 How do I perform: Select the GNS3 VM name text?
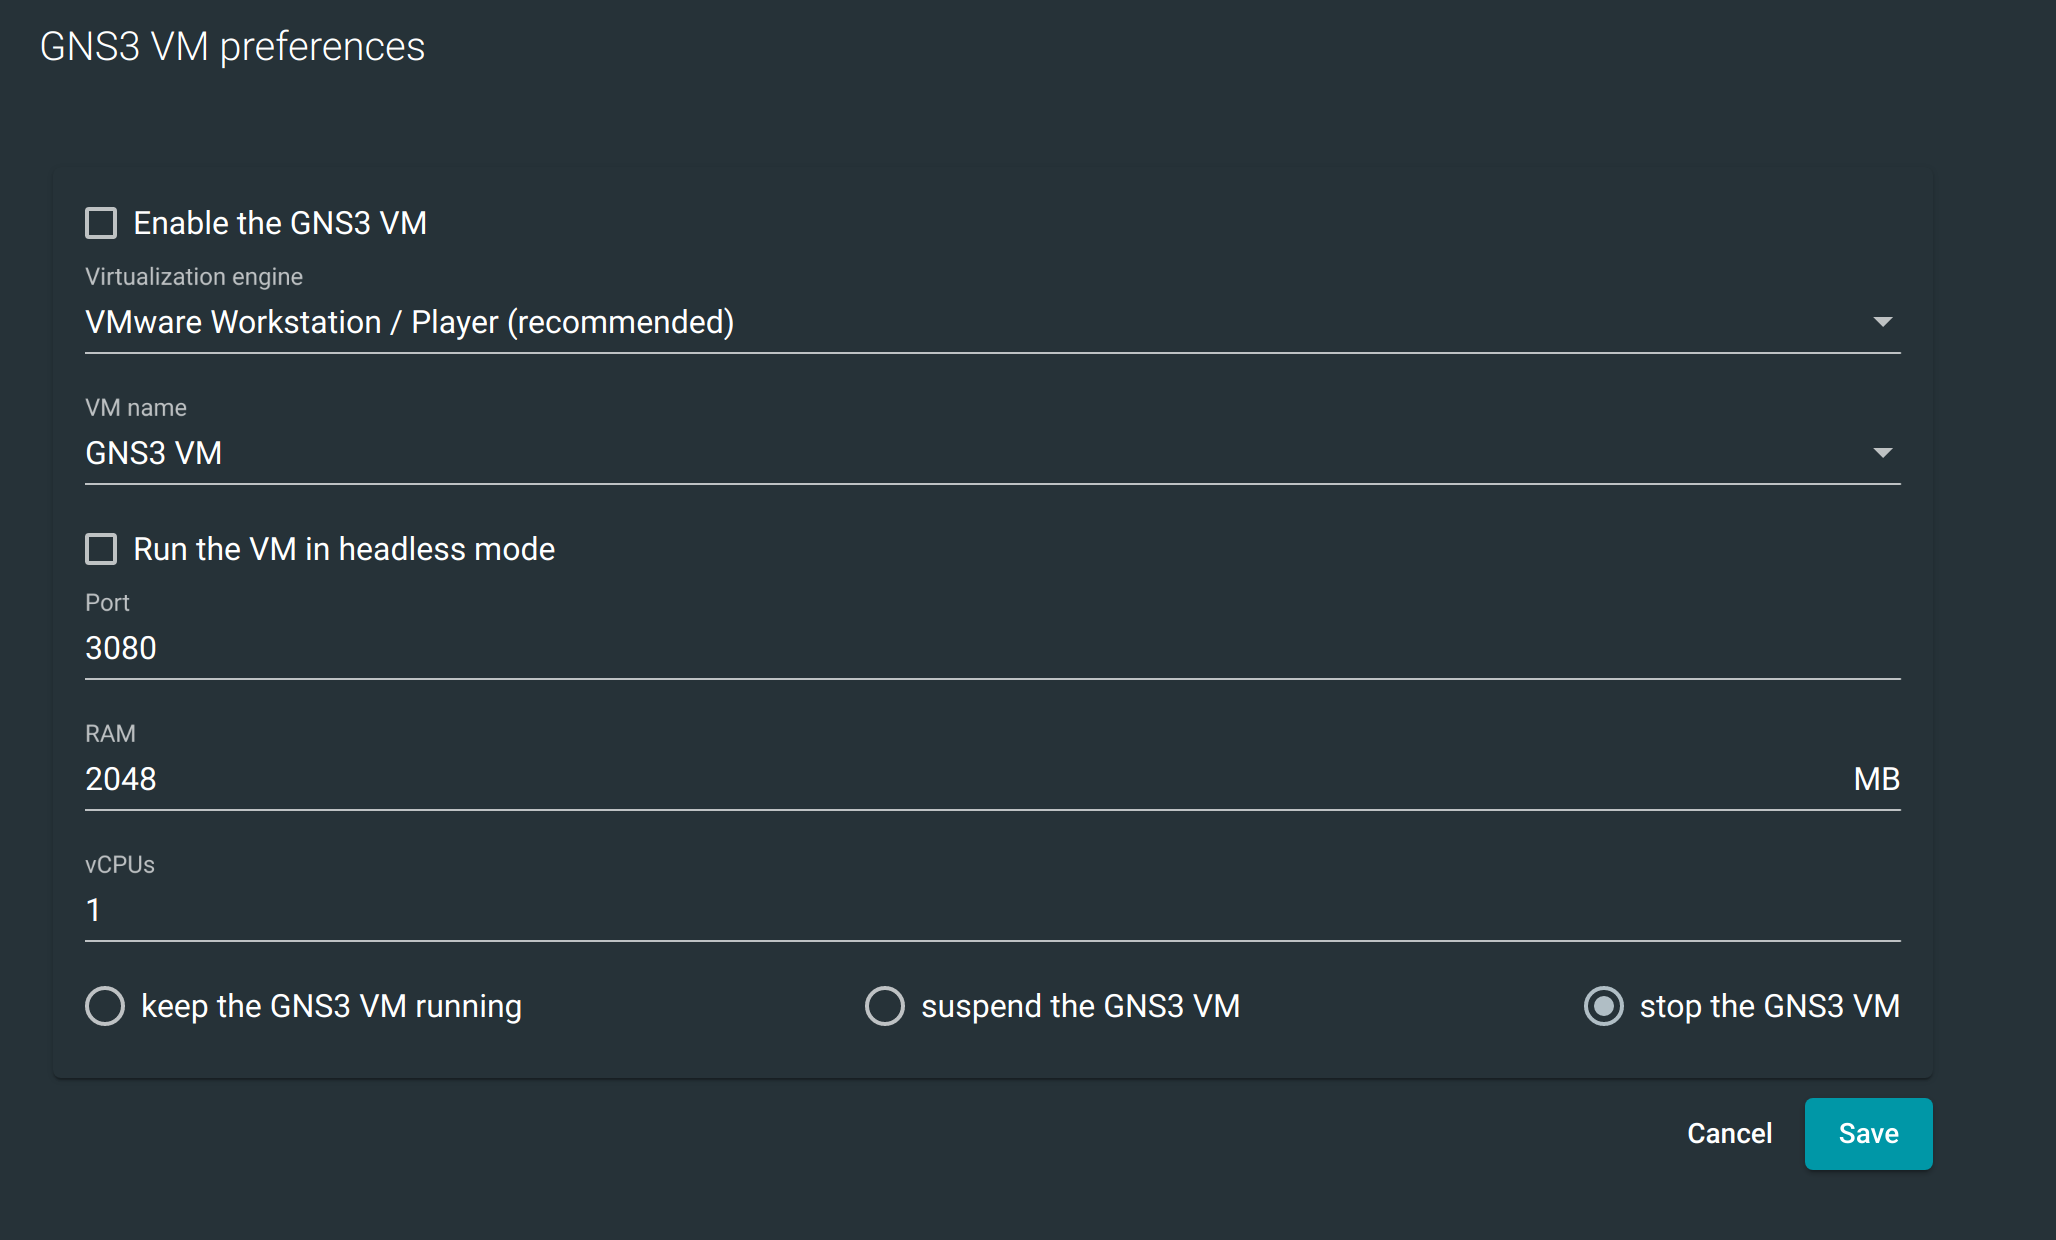(153, 453)
